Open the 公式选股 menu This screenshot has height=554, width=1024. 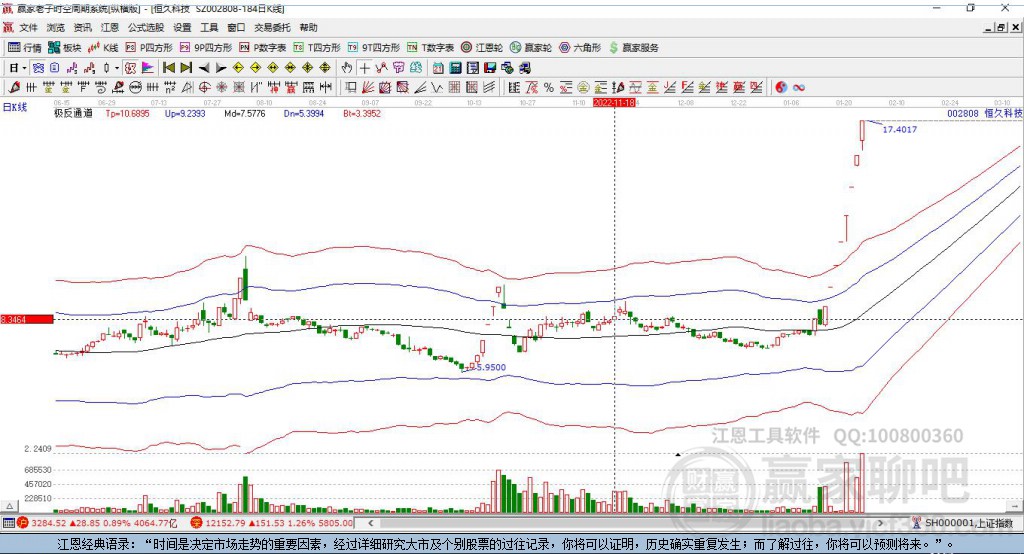tap(146, 27)
